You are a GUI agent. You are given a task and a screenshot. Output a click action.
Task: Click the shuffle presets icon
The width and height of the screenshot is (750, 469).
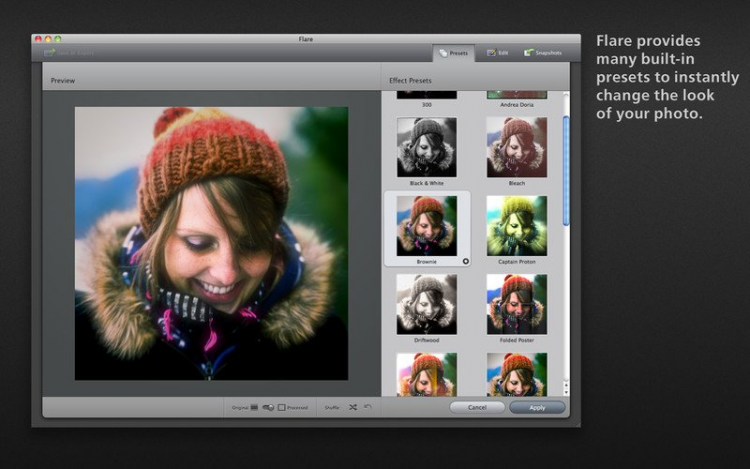353,407
